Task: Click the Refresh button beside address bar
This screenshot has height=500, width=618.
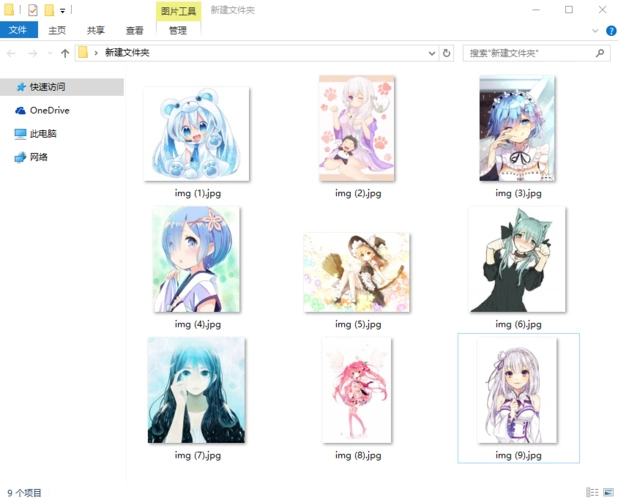Action: [447, 53]
